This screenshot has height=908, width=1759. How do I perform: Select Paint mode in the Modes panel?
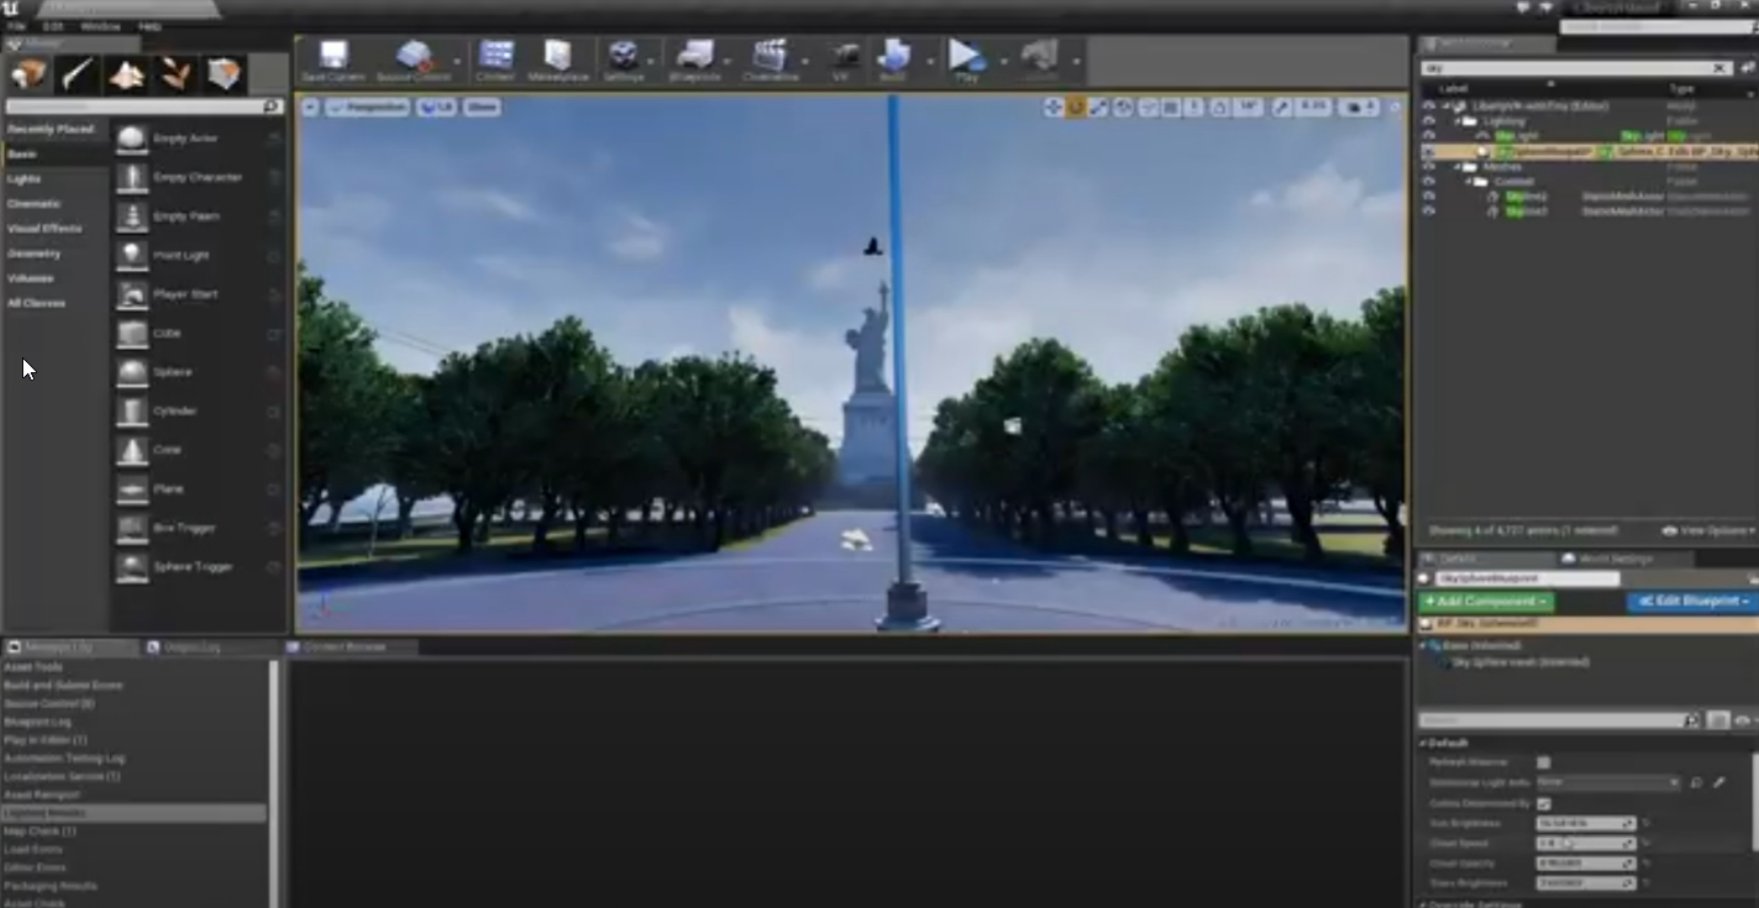[79, 75]
